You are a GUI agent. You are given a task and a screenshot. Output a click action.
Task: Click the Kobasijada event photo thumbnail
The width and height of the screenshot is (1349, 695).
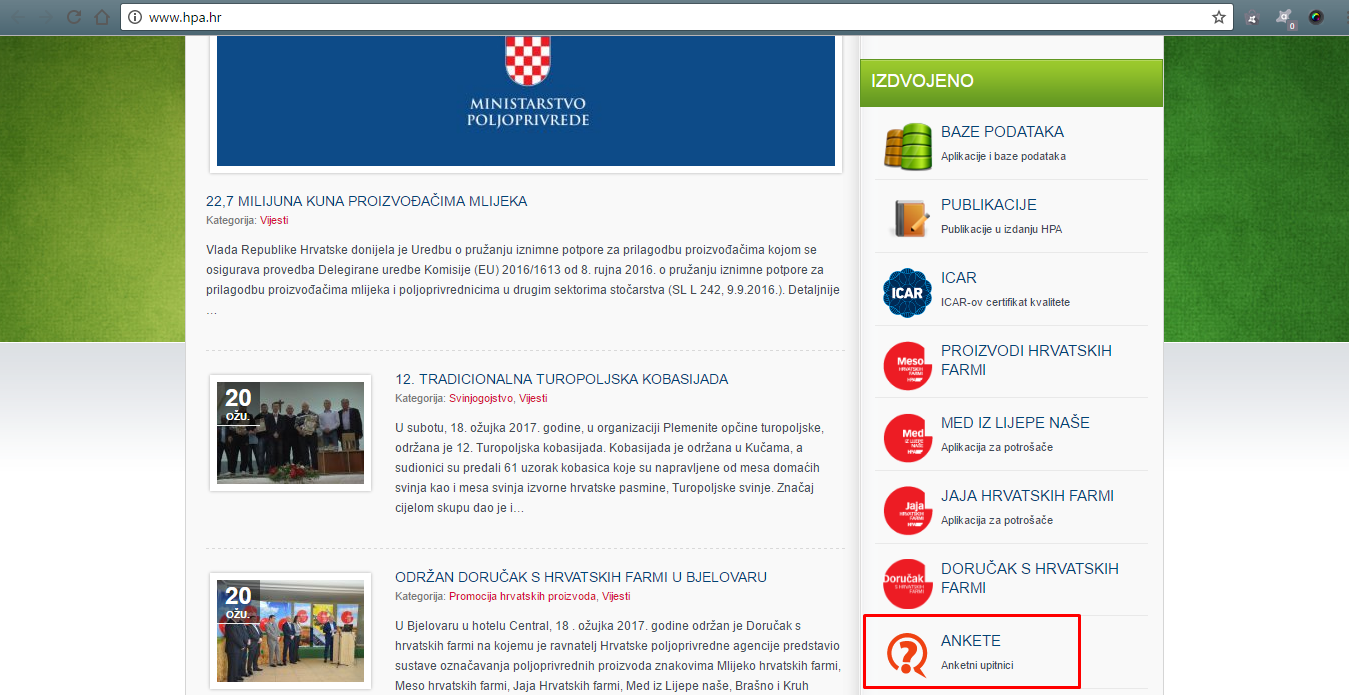[x=290, y=432]
